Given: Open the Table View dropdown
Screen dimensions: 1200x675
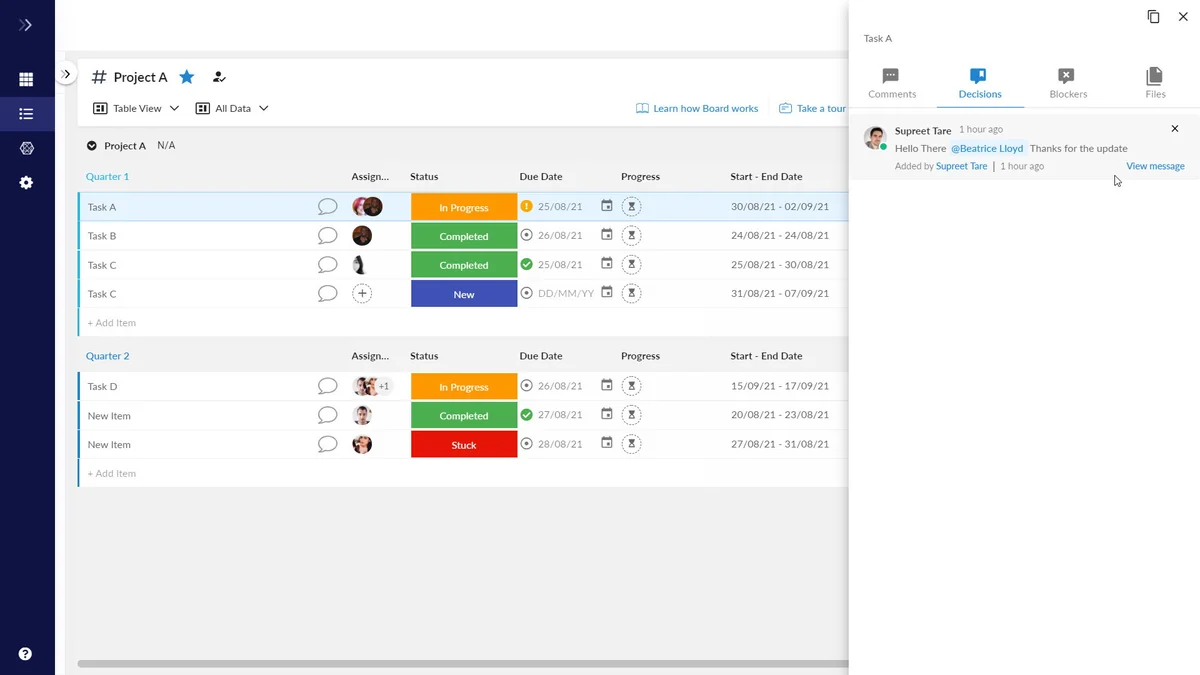Looking at the screenshot, I should pyautogui.click(x=136, y=108).
